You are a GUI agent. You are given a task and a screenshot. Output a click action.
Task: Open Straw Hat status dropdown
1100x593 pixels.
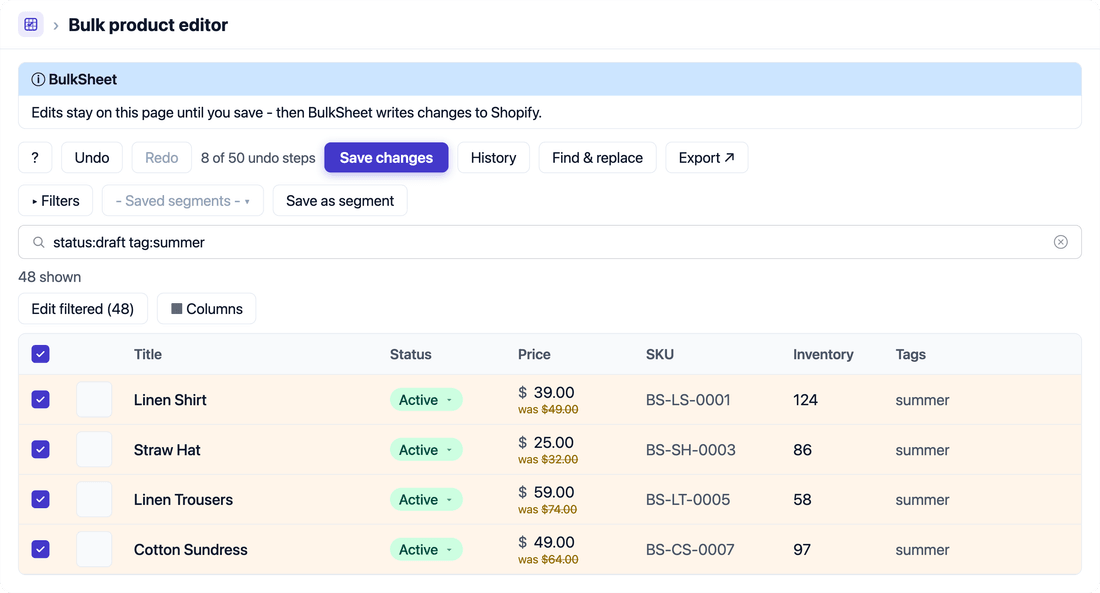pos(426,450)
